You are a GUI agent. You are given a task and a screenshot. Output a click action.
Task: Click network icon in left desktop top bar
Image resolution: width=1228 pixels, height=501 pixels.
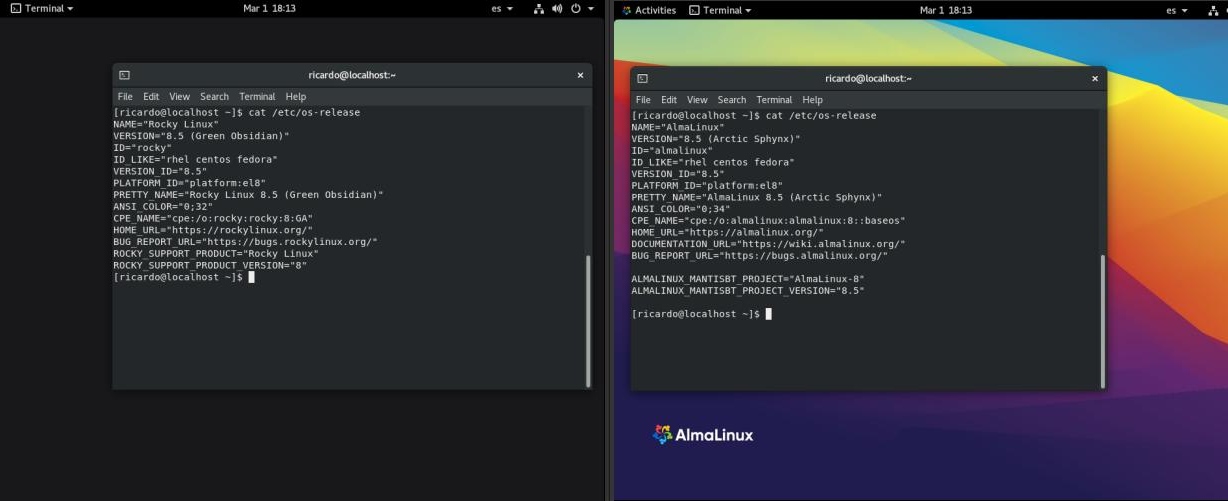539,8
